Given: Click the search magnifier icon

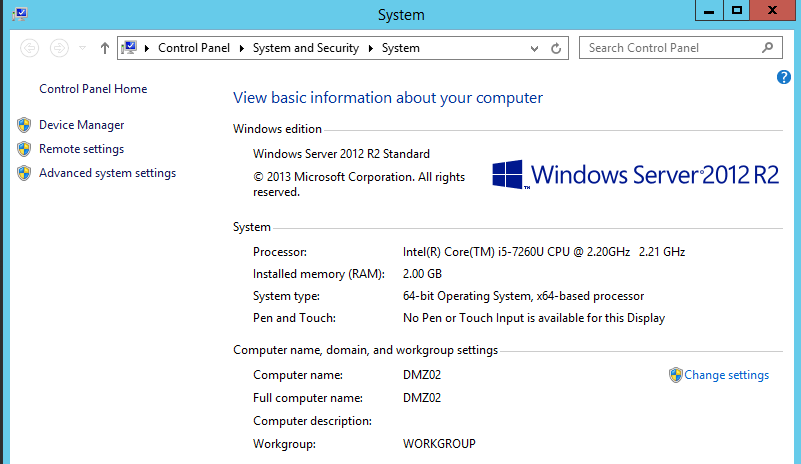Looking at the screenshot, I should tap(767, 48).
